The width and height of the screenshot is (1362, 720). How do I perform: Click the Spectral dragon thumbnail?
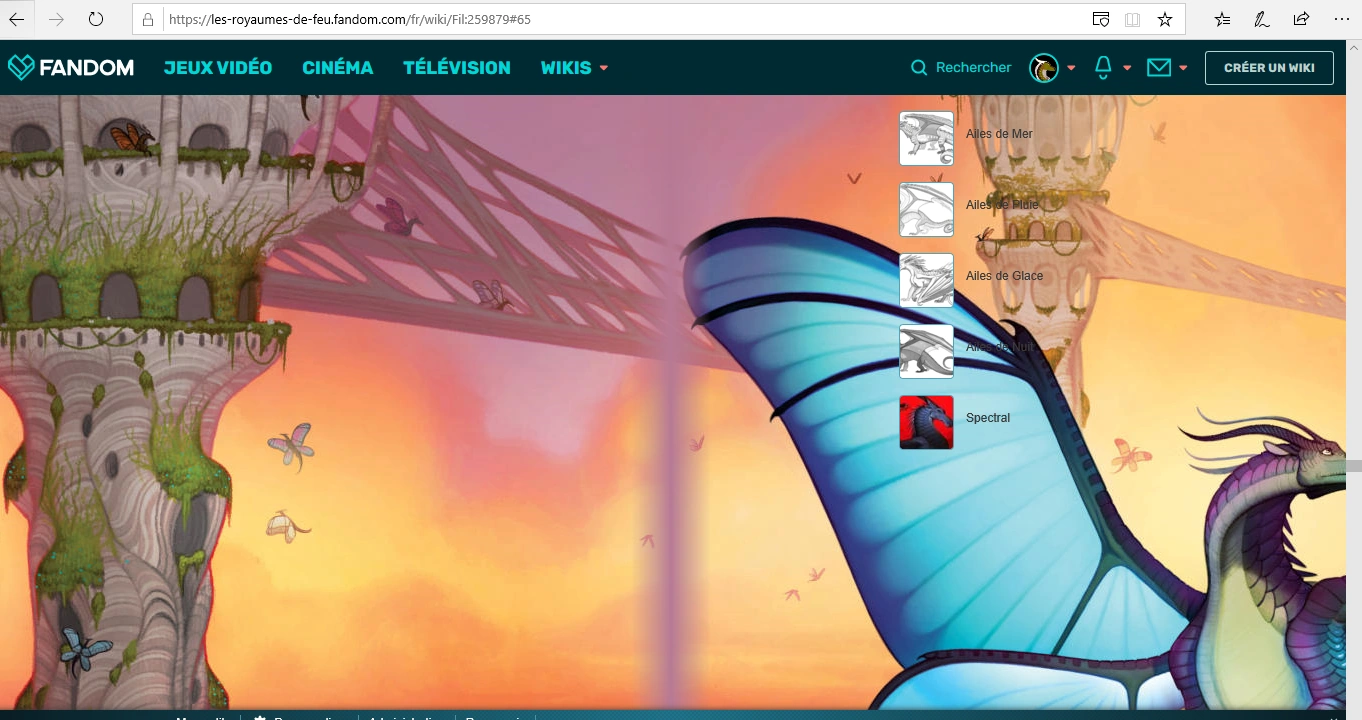(x=926, y=422)
